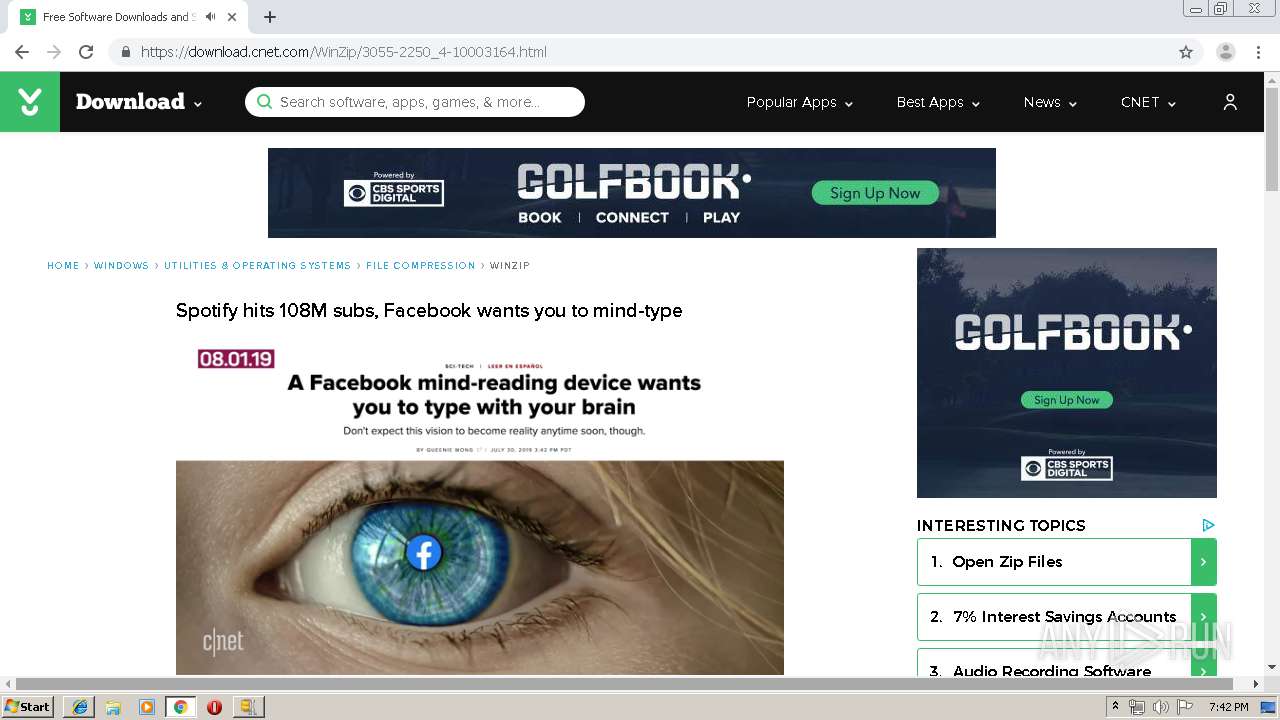This screenshot has height=720, width=1280.
Task: Open the user account icon in site header
Action: [1230, 102]
